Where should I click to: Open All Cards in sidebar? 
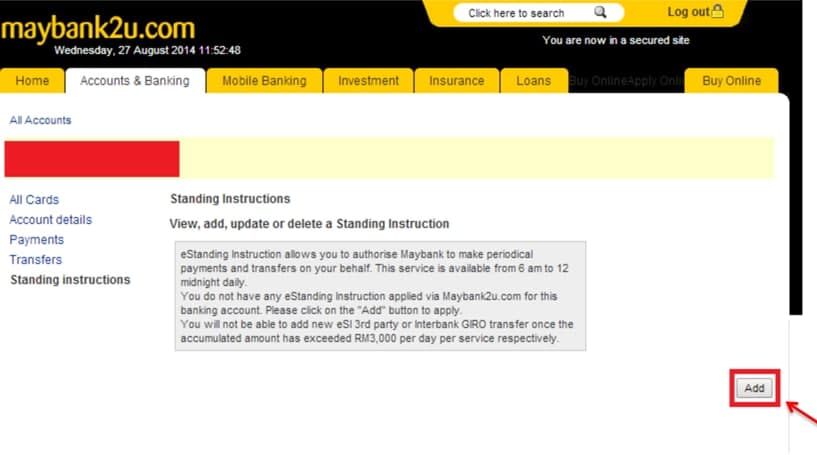34,200
